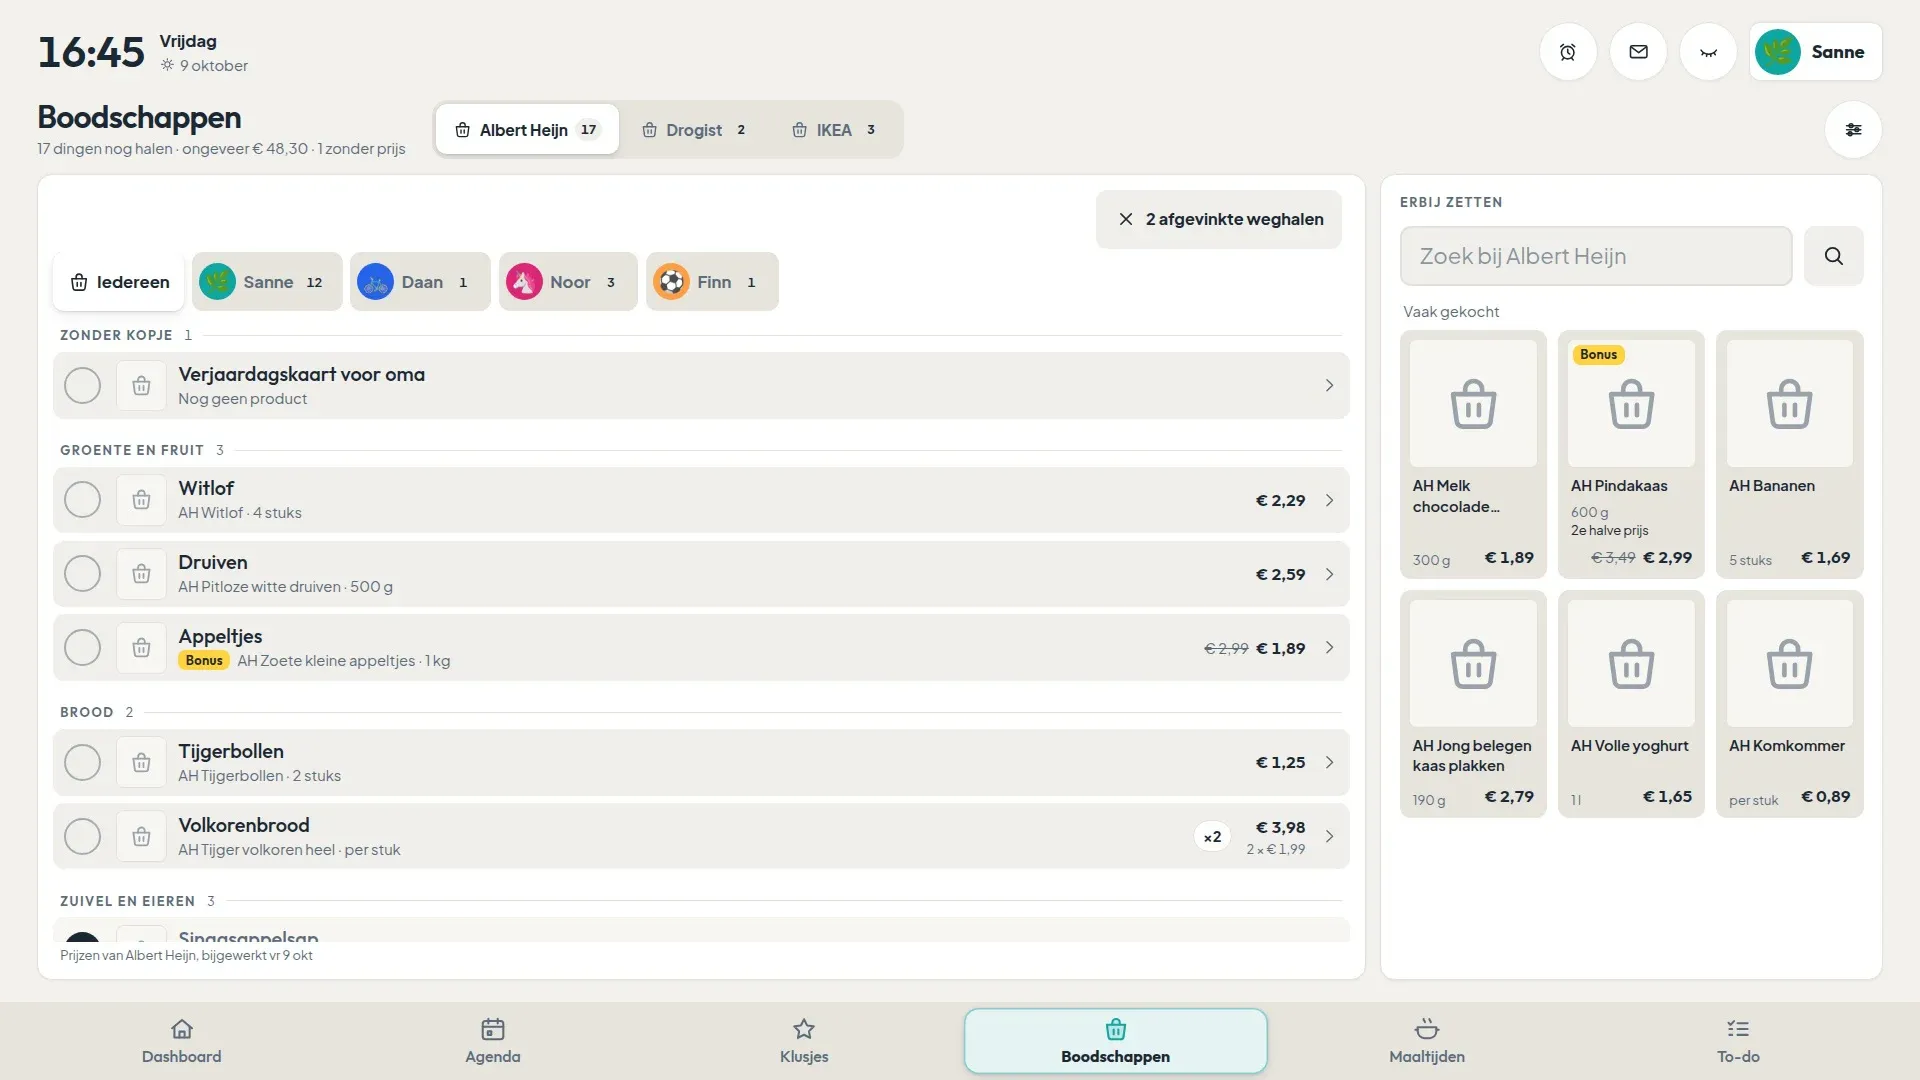The image size is (1920, 1080).
Task: Remove 2 afgevinkte items button
Action: tap(1219, 220)
